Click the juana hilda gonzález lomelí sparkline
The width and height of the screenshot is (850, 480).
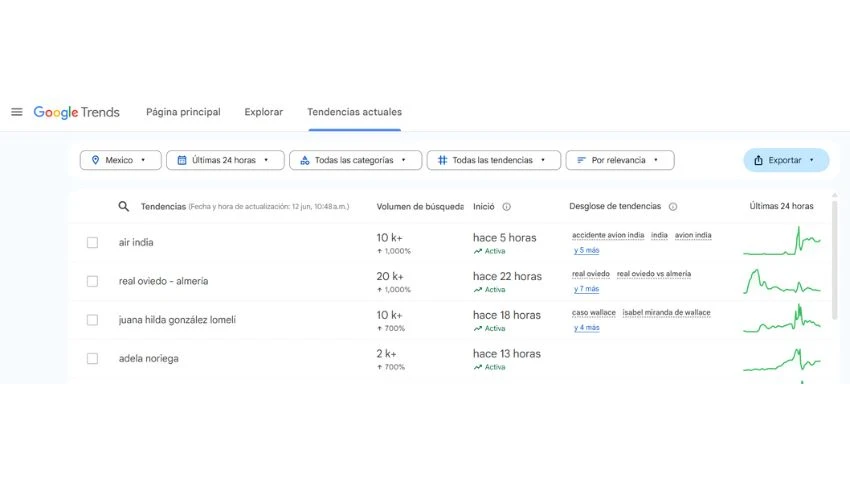click(782, 318)
